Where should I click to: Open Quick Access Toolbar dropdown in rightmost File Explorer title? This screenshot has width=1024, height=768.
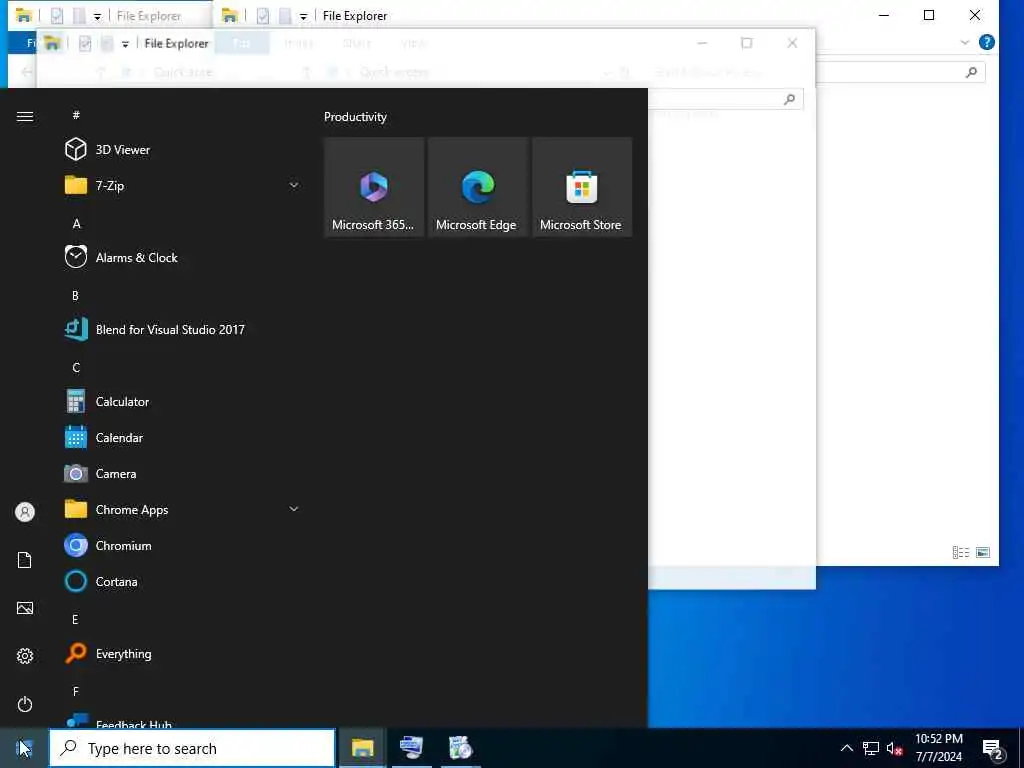pyautogui.click(x=303, y=16)
